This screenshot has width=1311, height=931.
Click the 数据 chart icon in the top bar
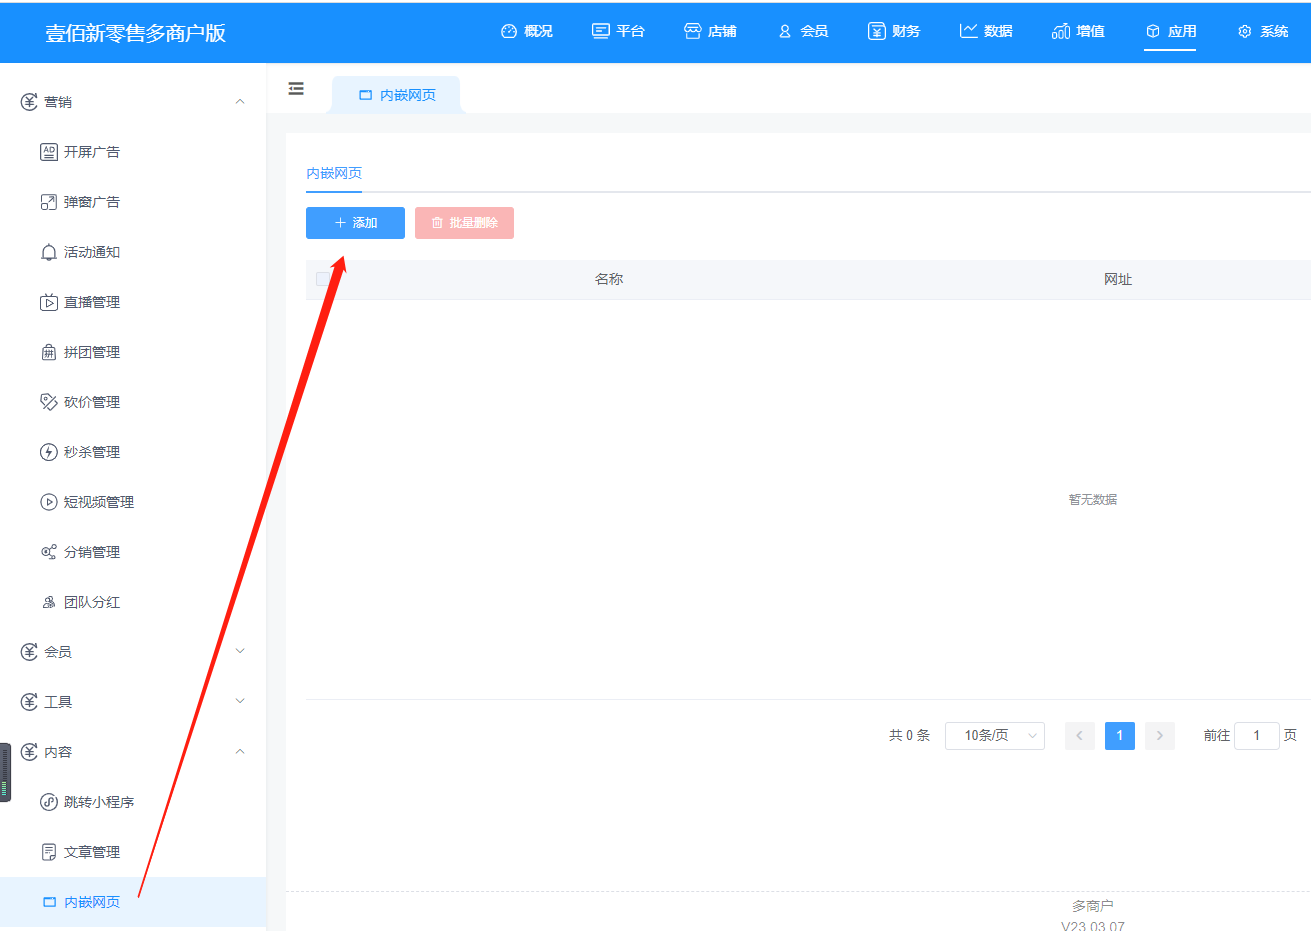click(968, 31)
